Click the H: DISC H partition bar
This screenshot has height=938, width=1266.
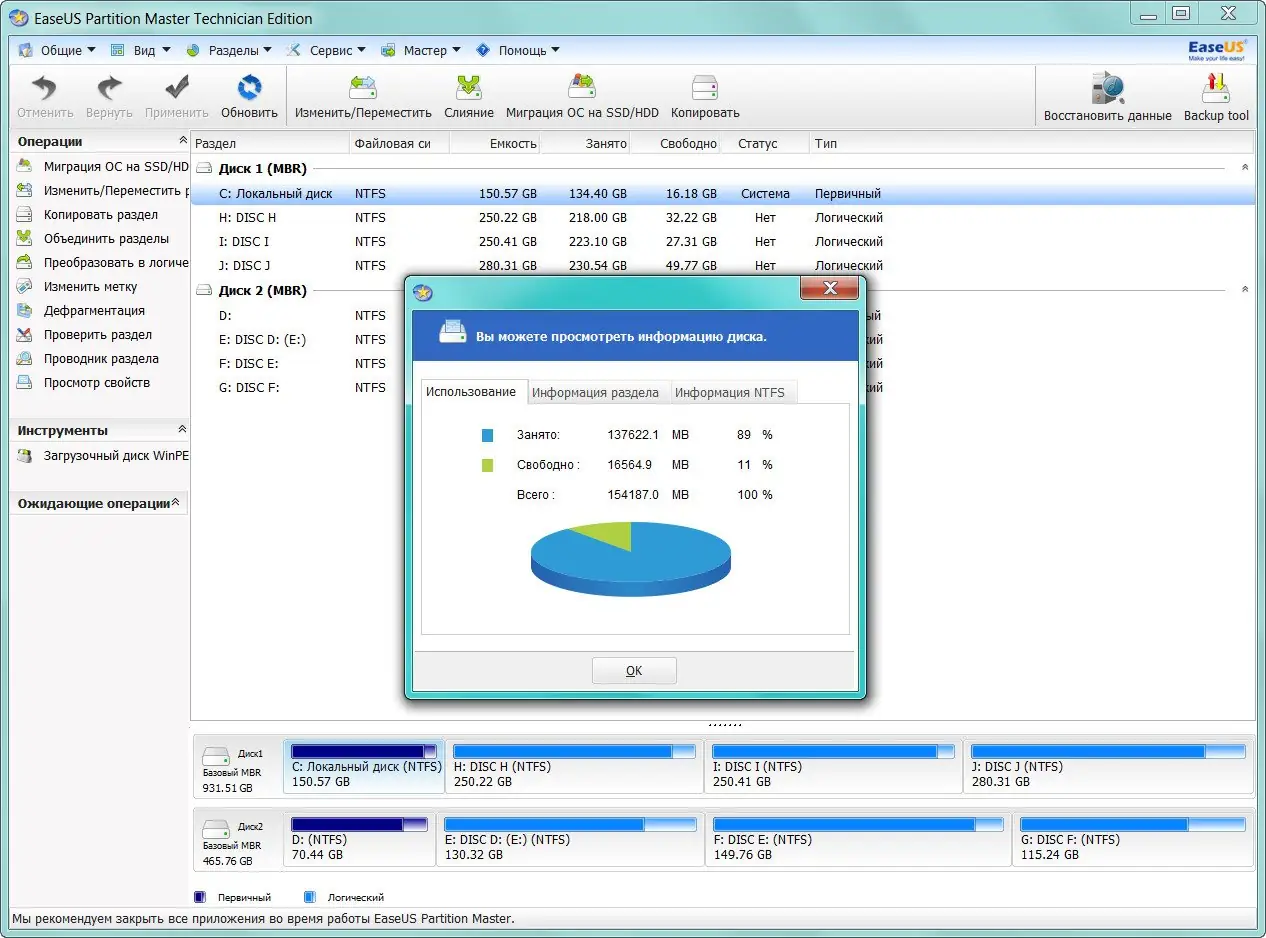pos(575,767)
